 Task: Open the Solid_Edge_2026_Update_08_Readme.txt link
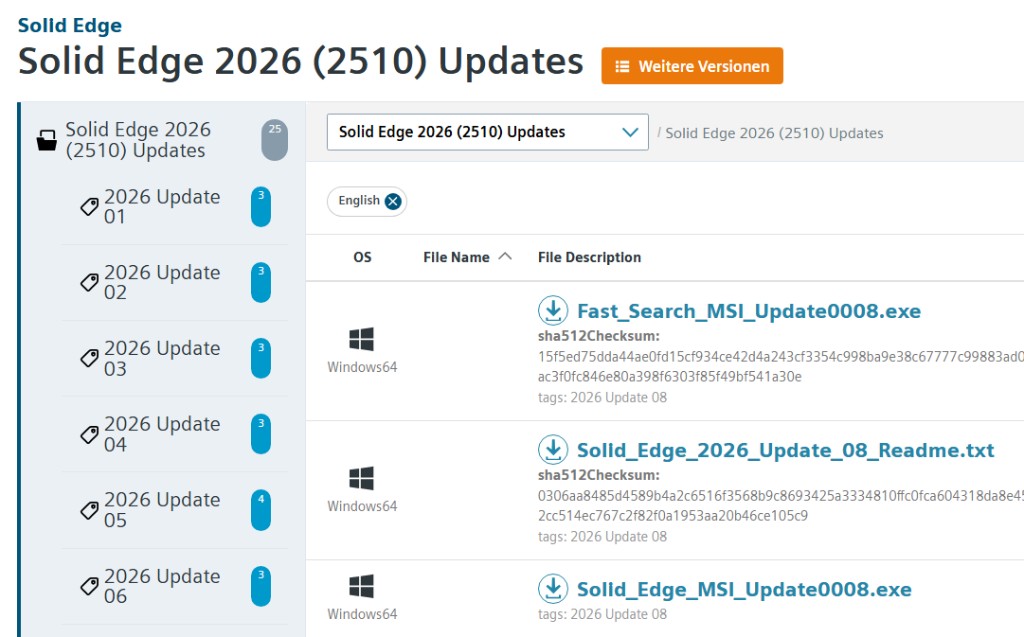pos(785,450)
